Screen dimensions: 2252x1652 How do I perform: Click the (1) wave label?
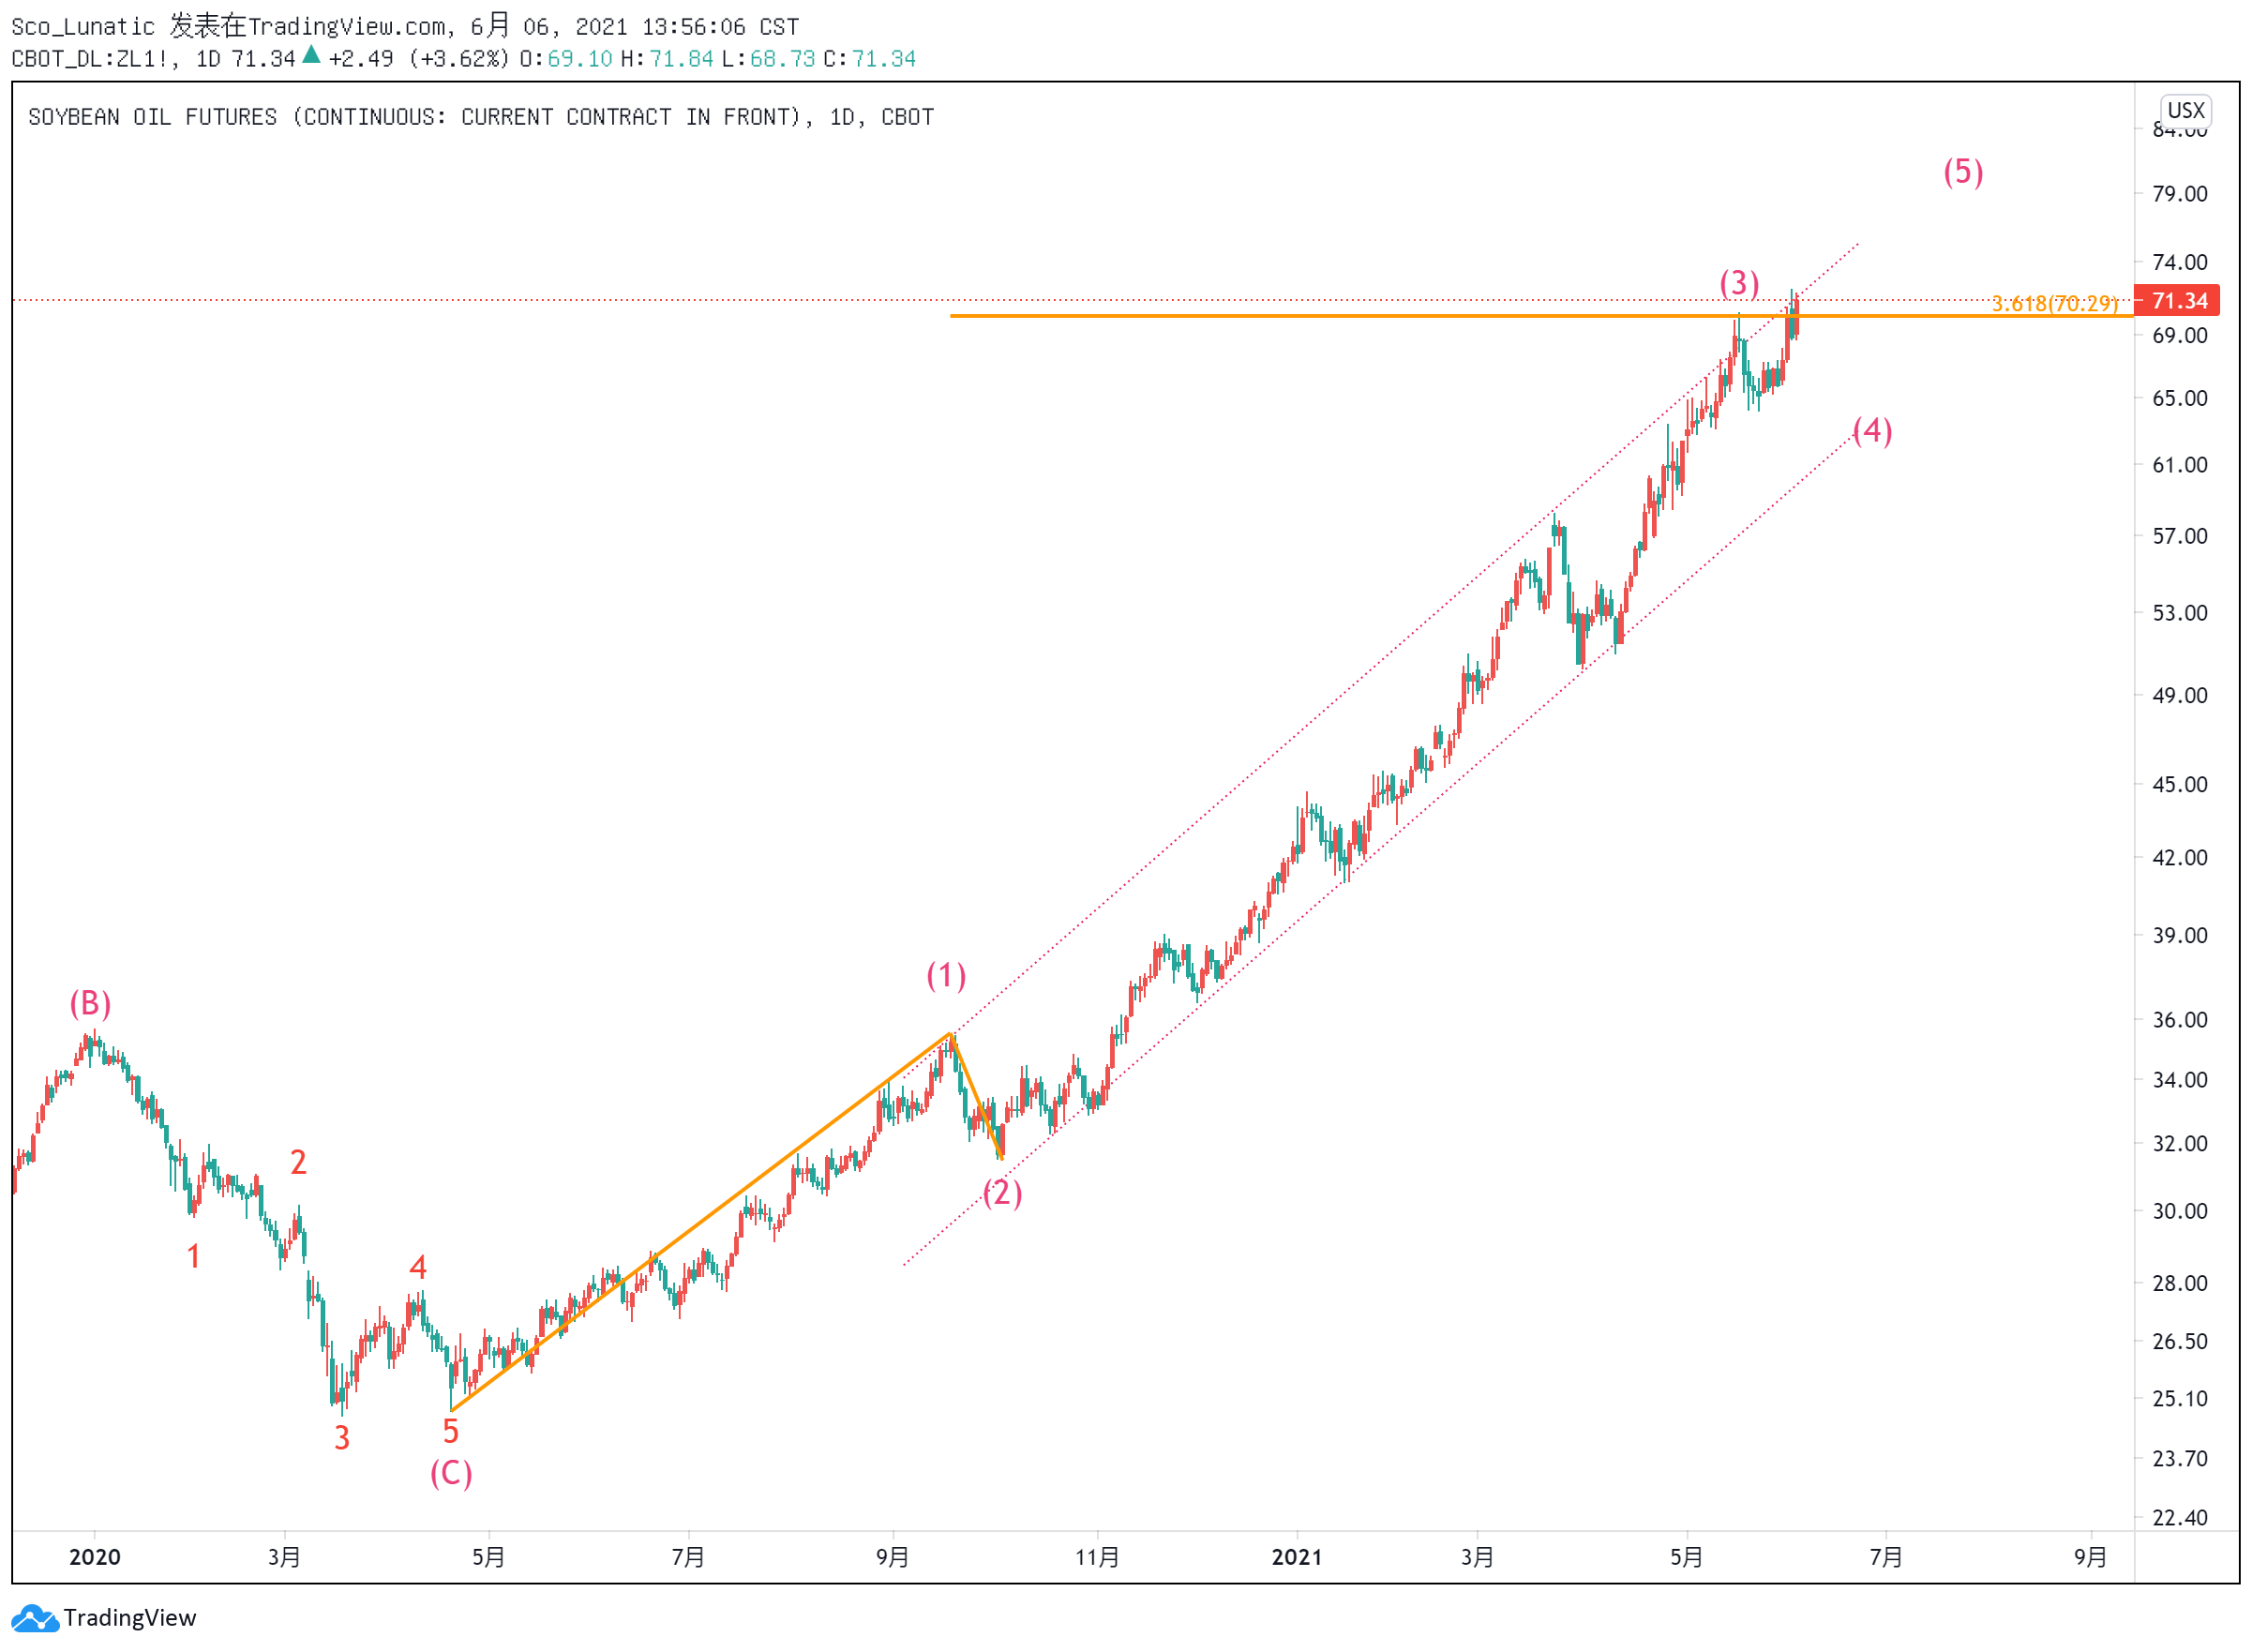pos(946,975)
